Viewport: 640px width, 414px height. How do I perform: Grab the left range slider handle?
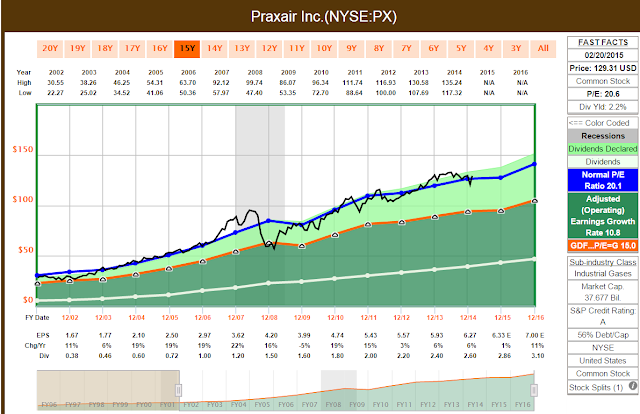(x=178, y=390)
